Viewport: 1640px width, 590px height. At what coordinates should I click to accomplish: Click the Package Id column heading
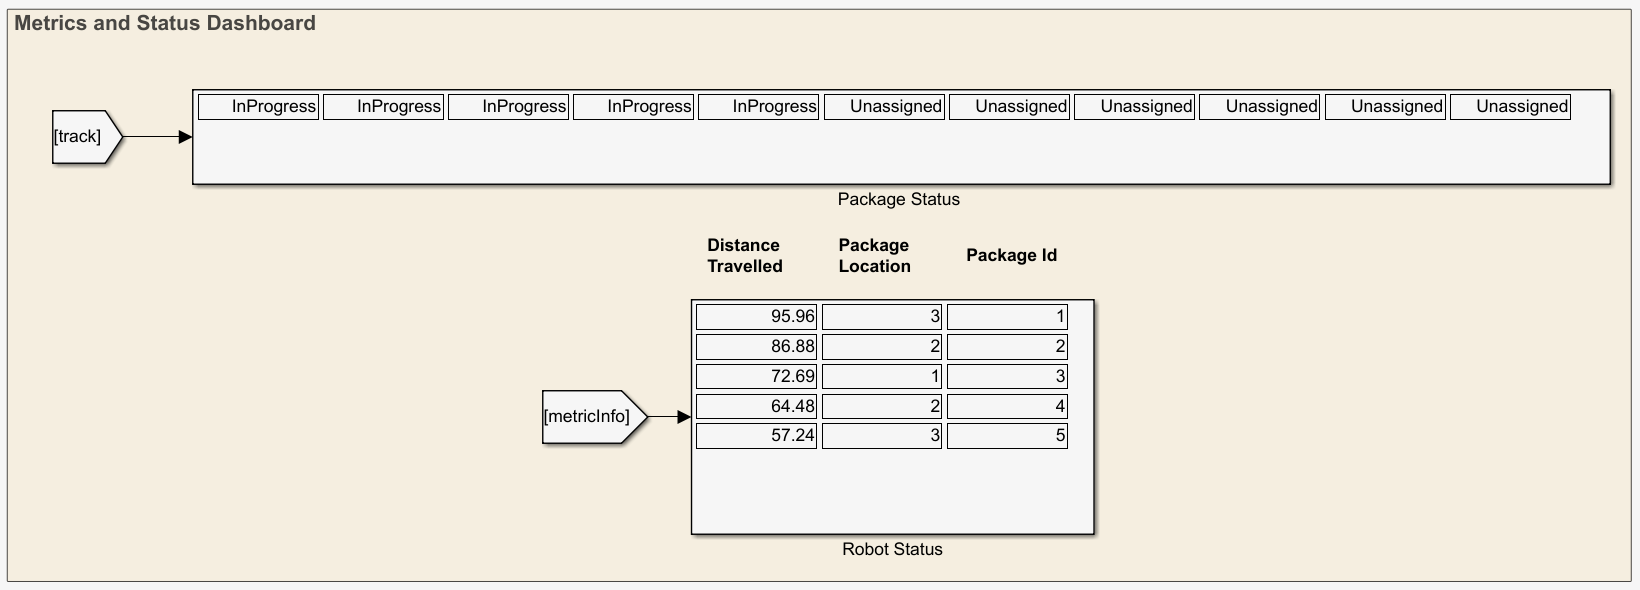pos(1011,255)
